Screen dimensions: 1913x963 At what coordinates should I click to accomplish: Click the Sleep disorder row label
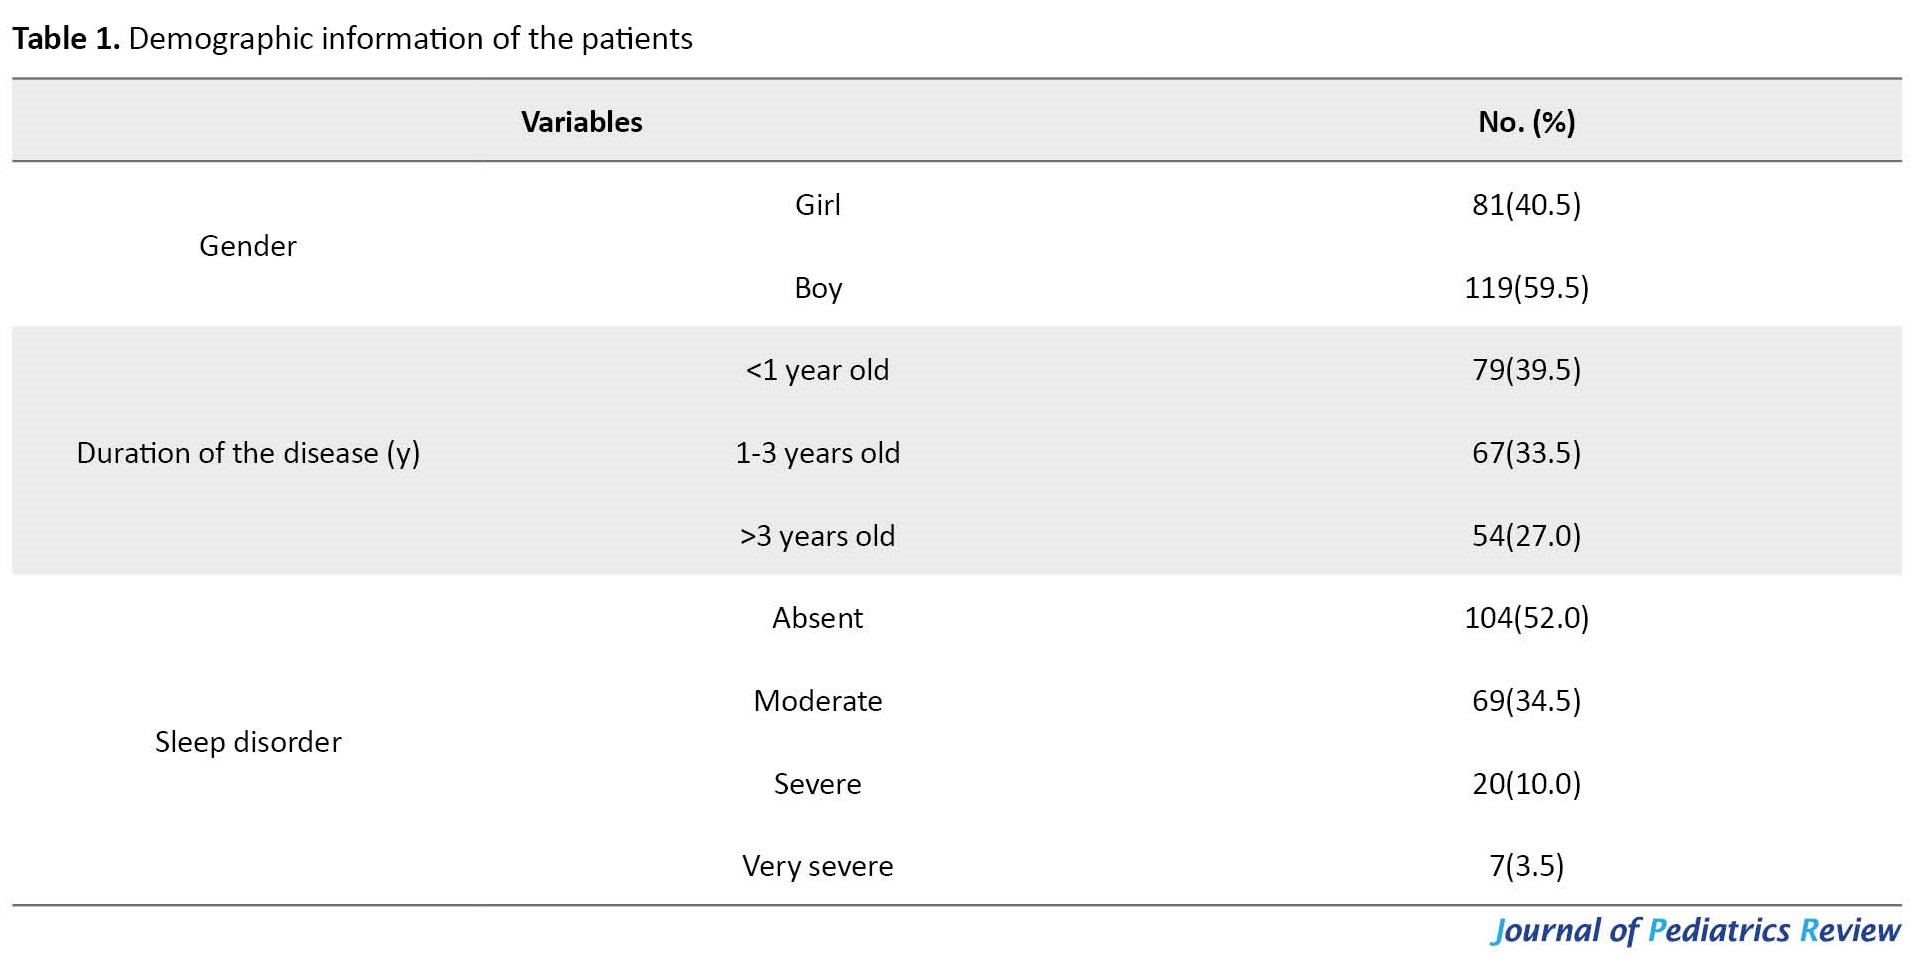(x=248, y=742)
